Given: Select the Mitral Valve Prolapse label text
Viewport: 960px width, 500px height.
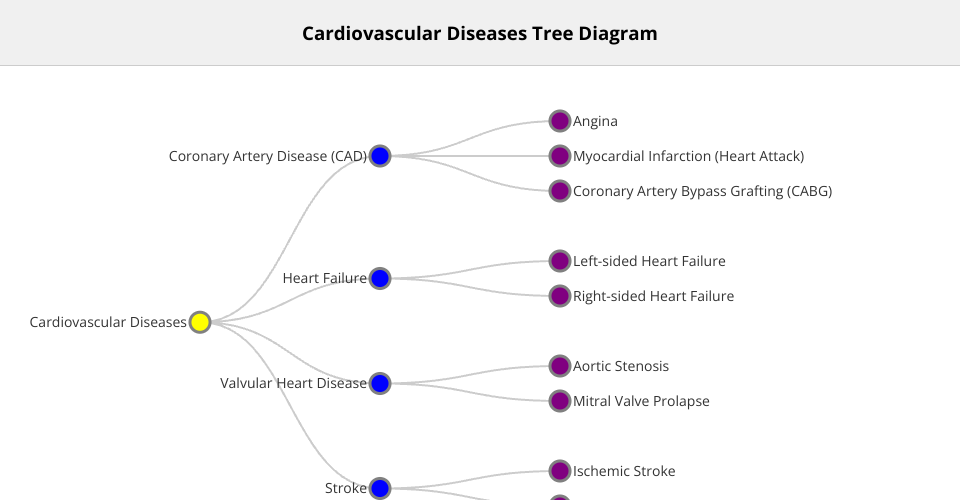Looking at the screenshot, I should (x=641, y=401).
